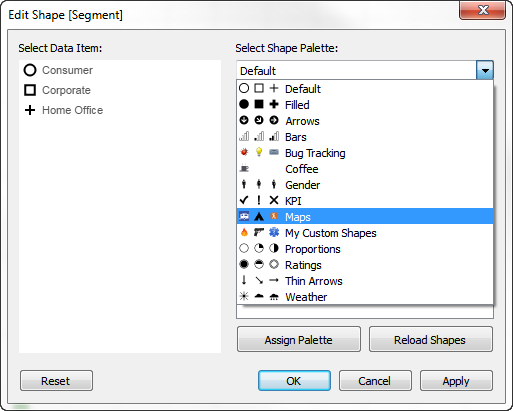Viewport: 513px width, 411px height.
Task: Click the Apply button
Action: pyautogui.click(x=456, y=380)
